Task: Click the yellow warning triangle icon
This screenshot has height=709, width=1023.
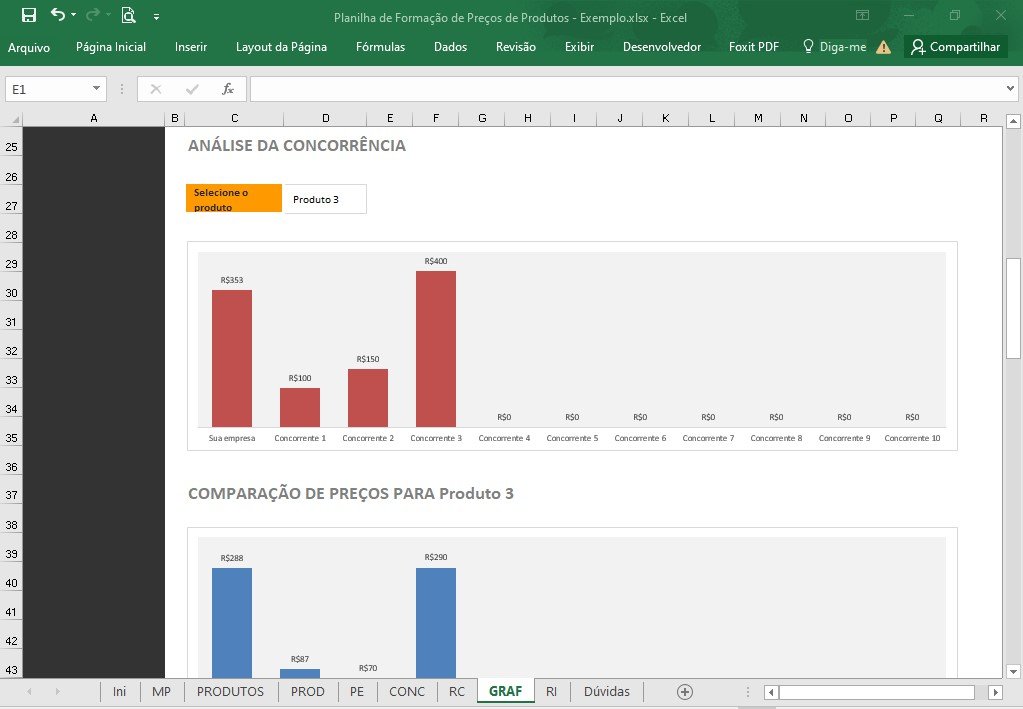Action: pyautogui.click(x=883, y=47)
